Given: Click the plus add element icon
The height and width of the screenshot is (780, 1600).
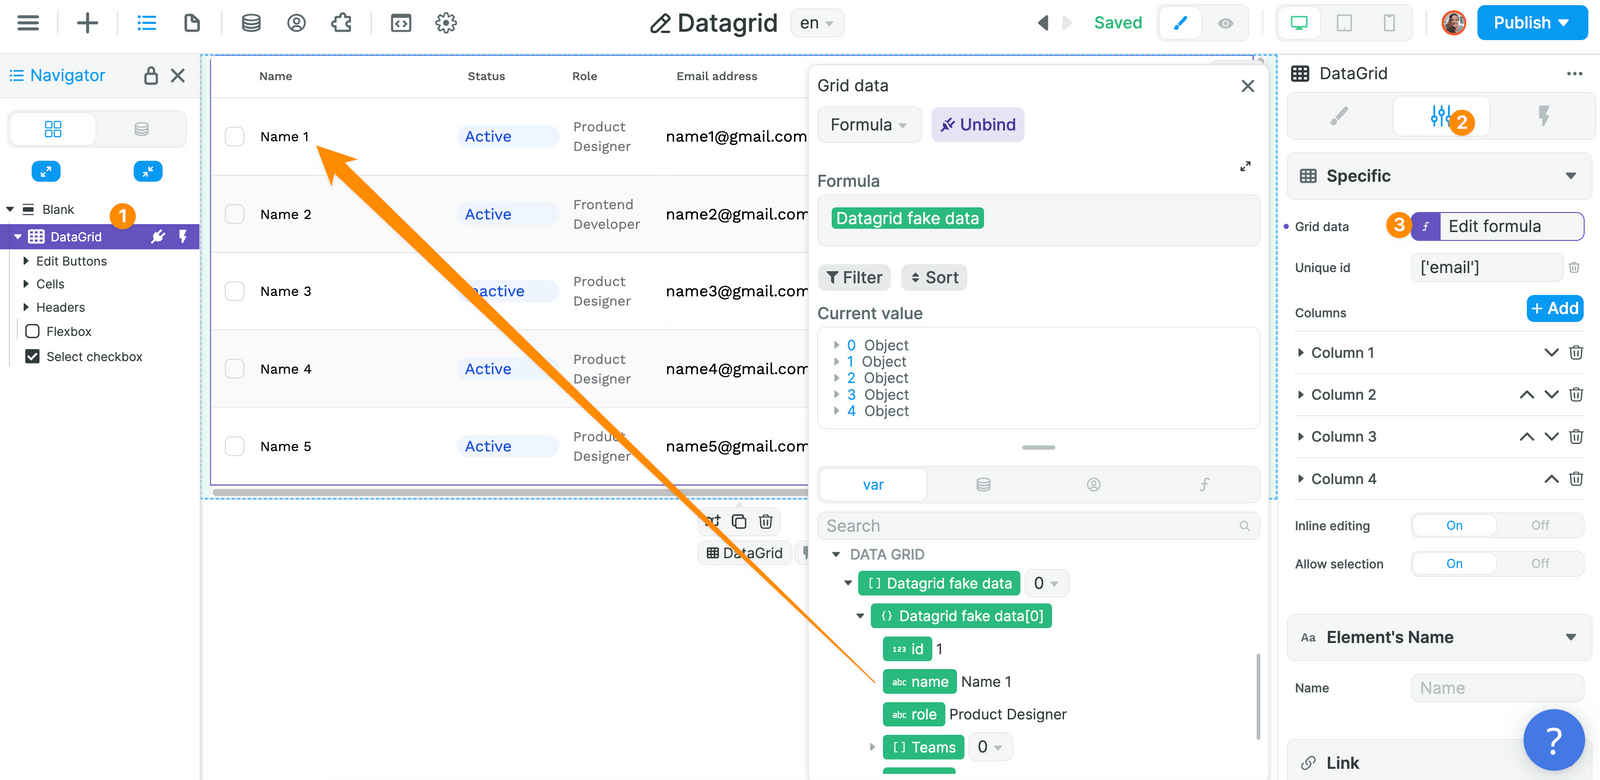Looking at the screenshot, I should (x=88, y=23).
